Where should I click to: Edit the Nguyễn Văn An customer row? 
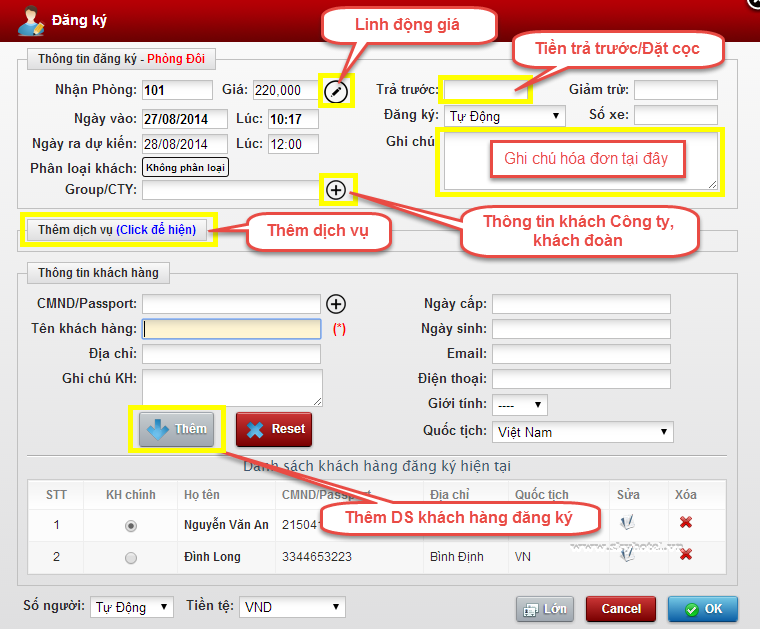[x=627, y=522]
